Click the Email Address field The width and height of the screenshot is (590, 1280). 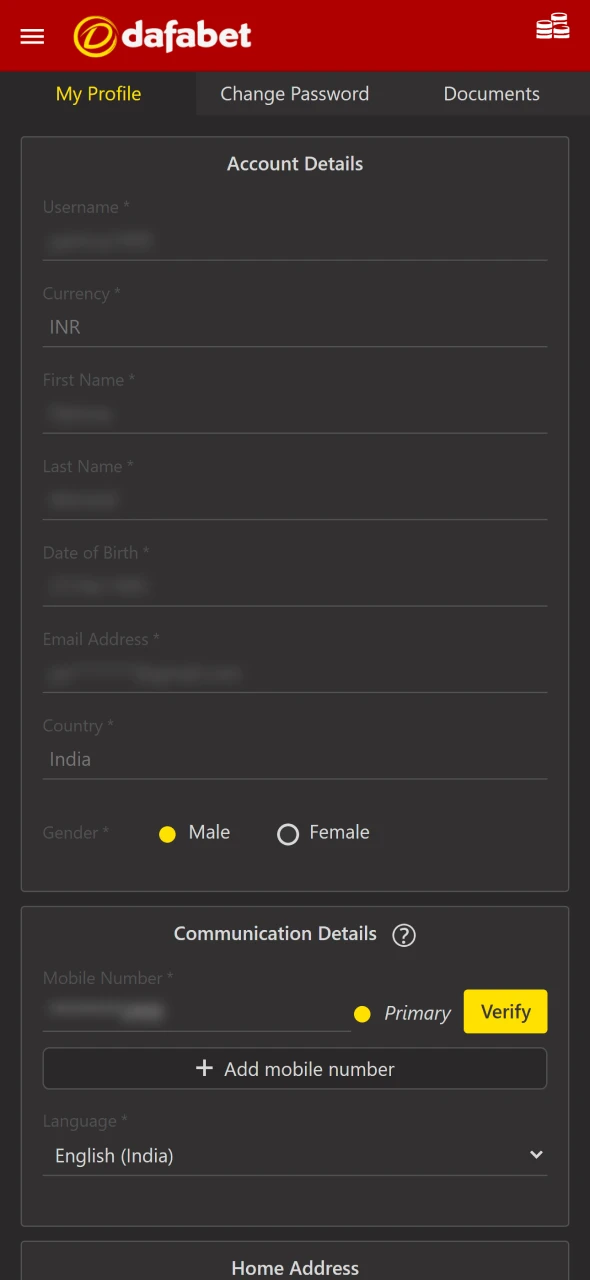(x=295, y=673)
